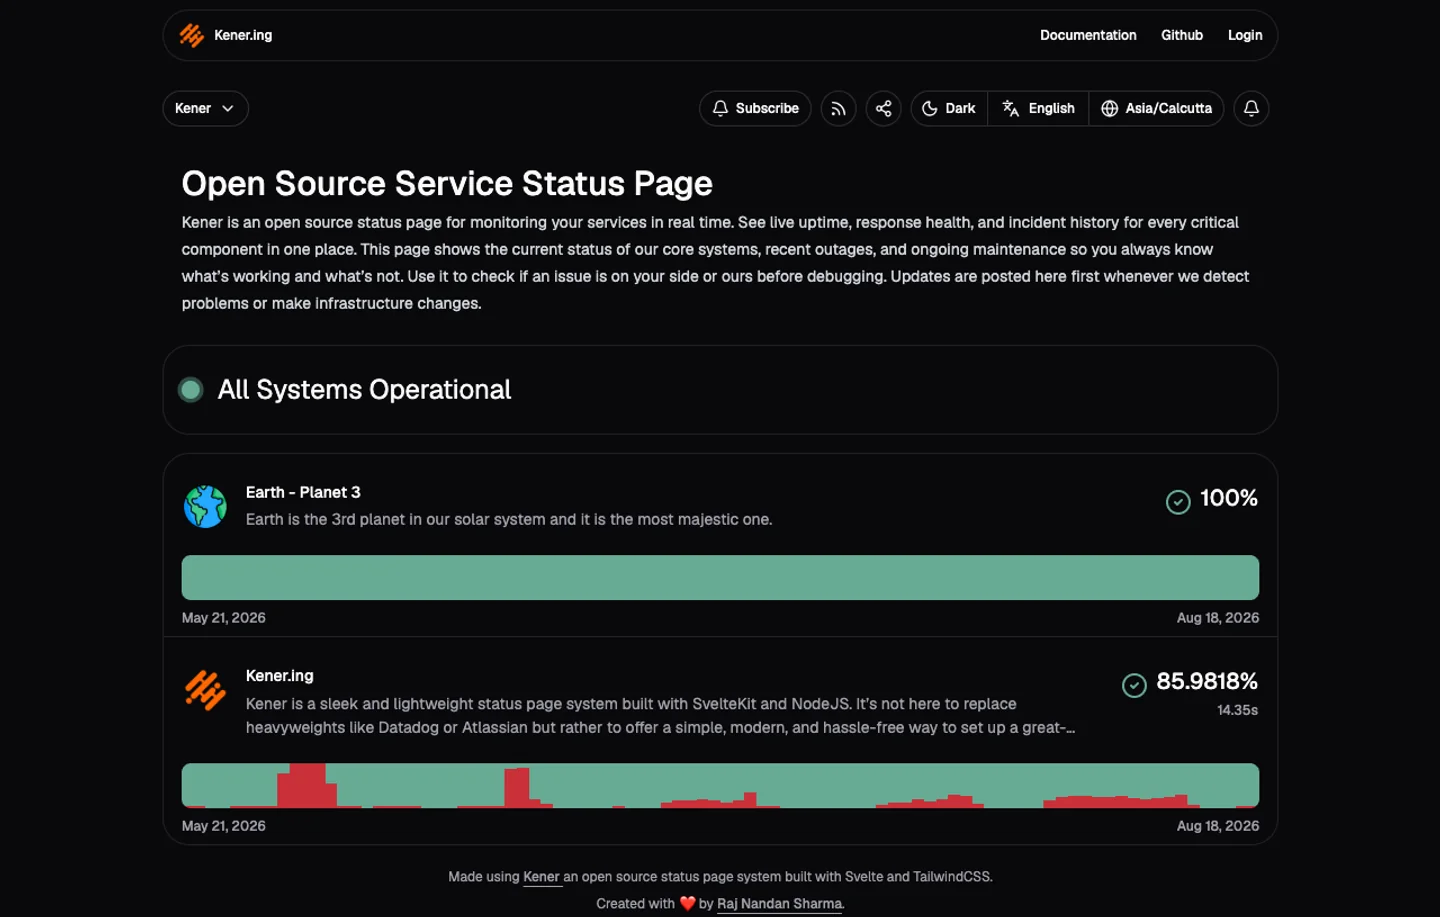Open the Asia/Calcutta timezone selector
Viewport: 1440px width, 917px height.
click(x=1156, y=108)
